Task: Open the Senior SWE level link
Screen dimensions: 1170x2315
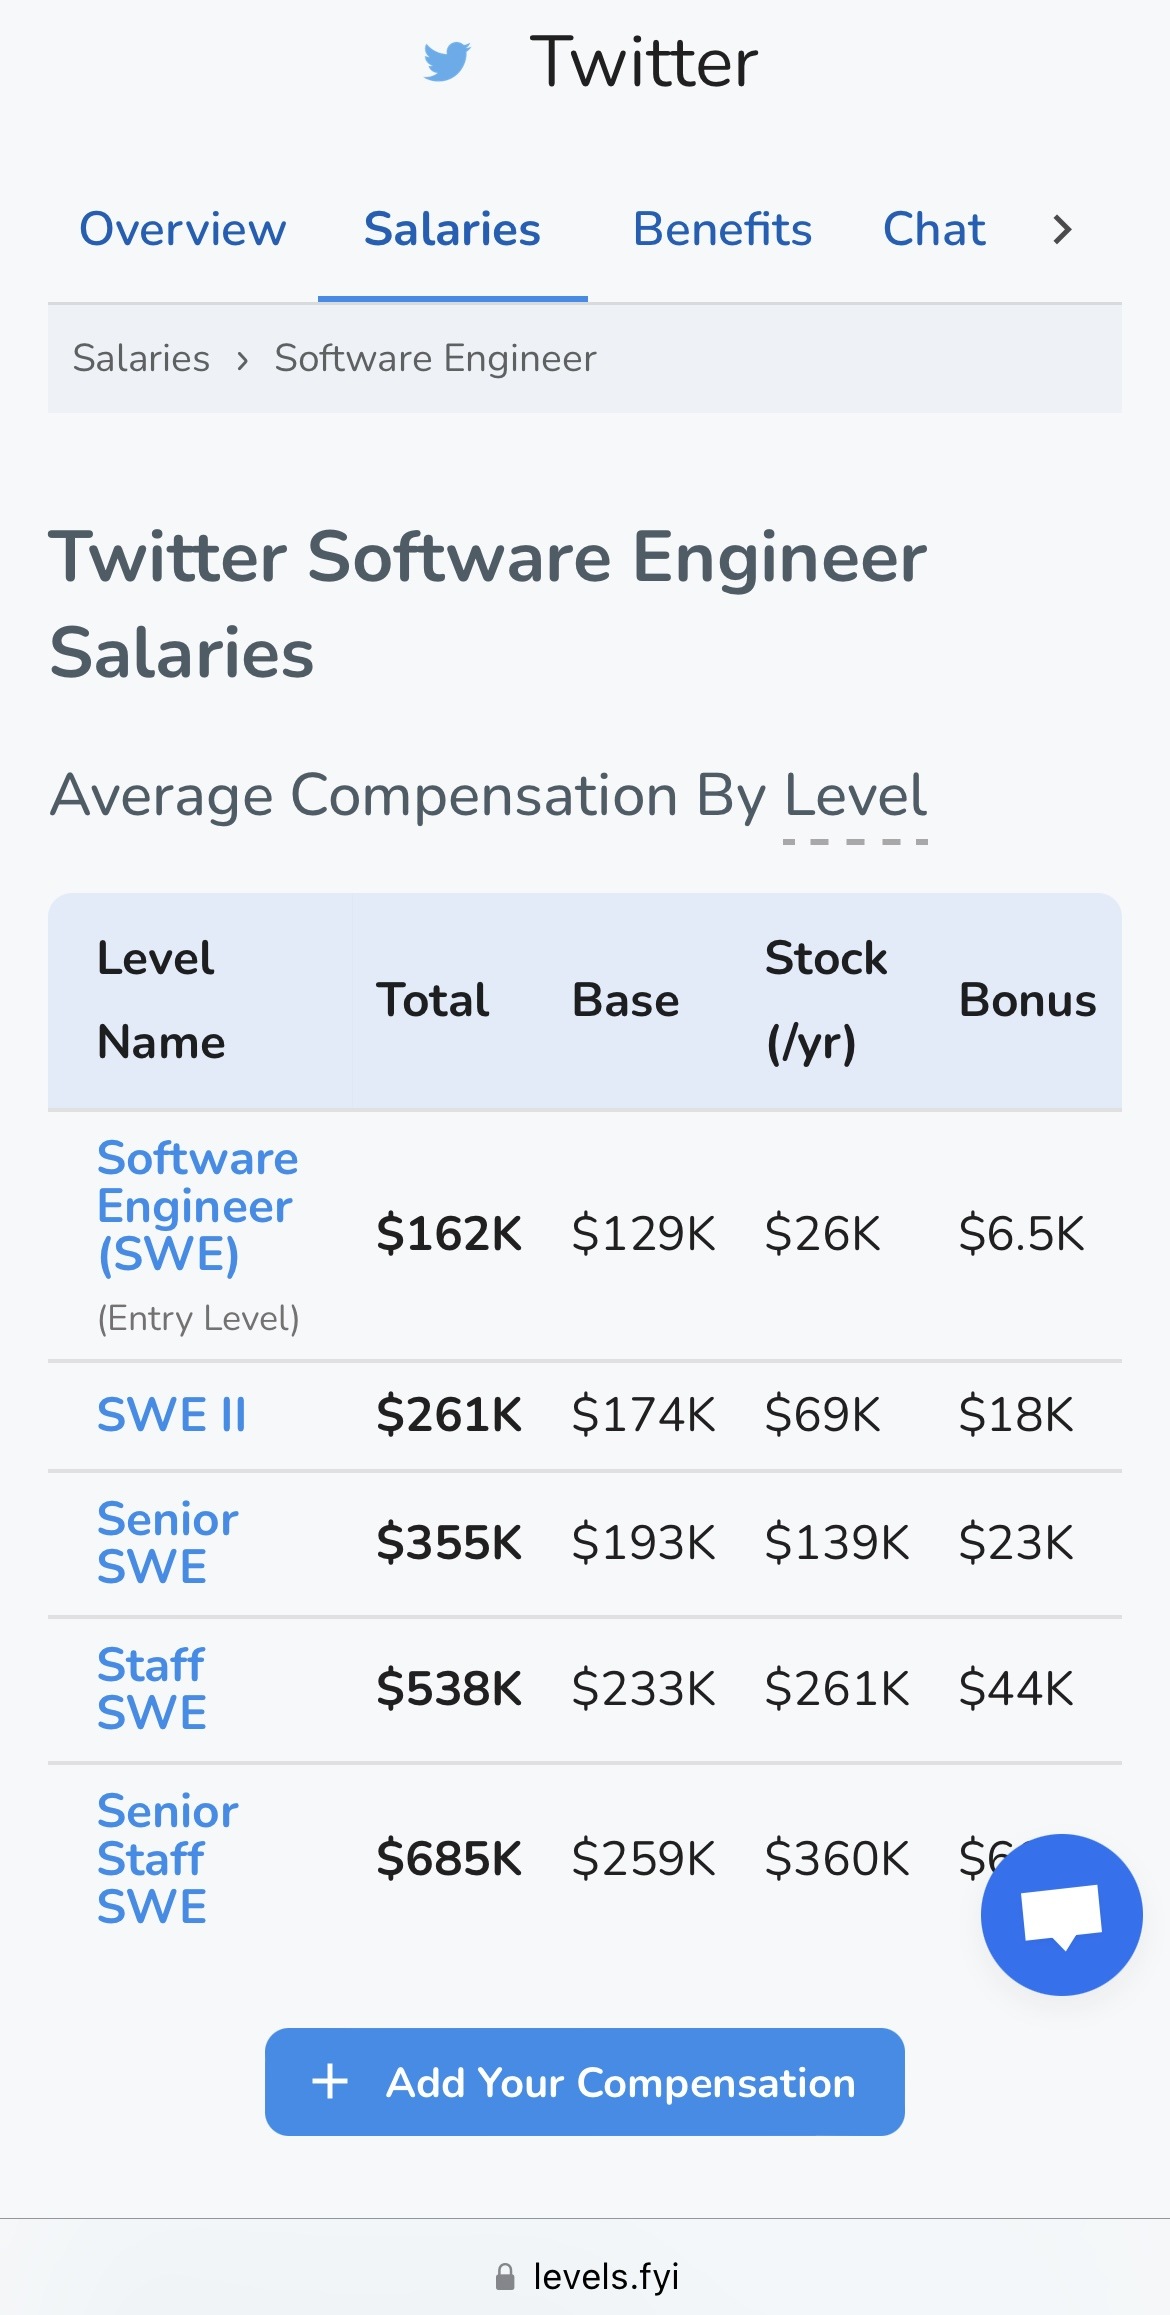Action: [x=167, y=1542]
